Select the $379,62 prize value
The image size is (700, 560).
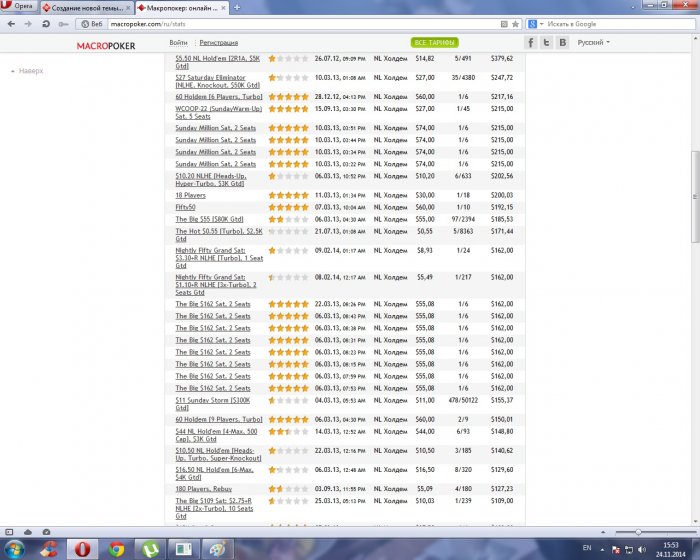pyautogui.click(x=502, y=58)
